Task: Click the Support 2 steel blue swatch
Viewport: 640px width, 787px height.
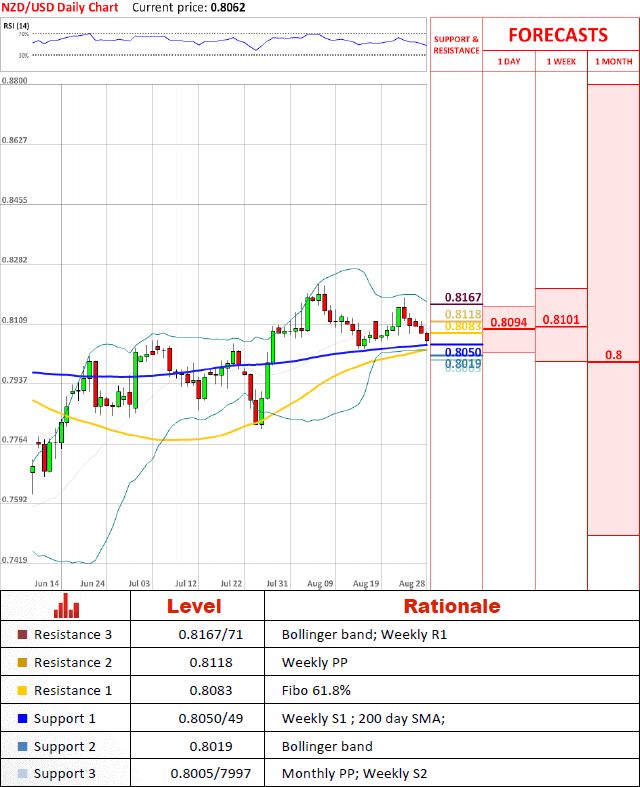Action: point(23,746)
